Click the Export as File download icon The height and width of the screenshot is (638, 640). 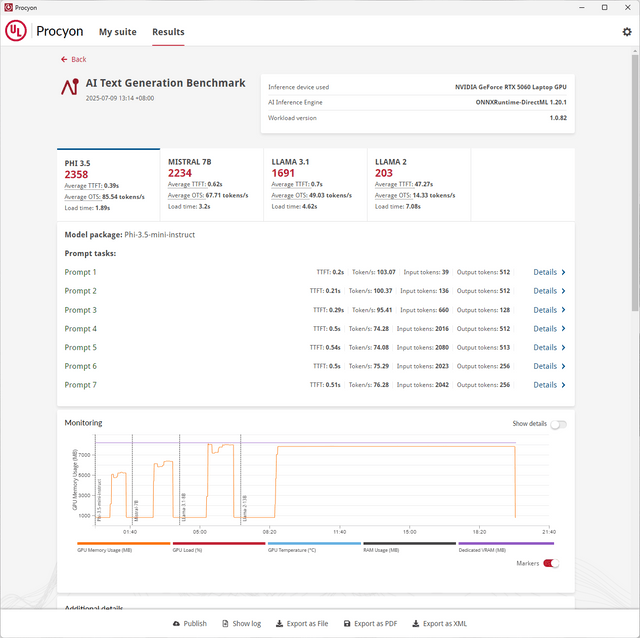279,623
